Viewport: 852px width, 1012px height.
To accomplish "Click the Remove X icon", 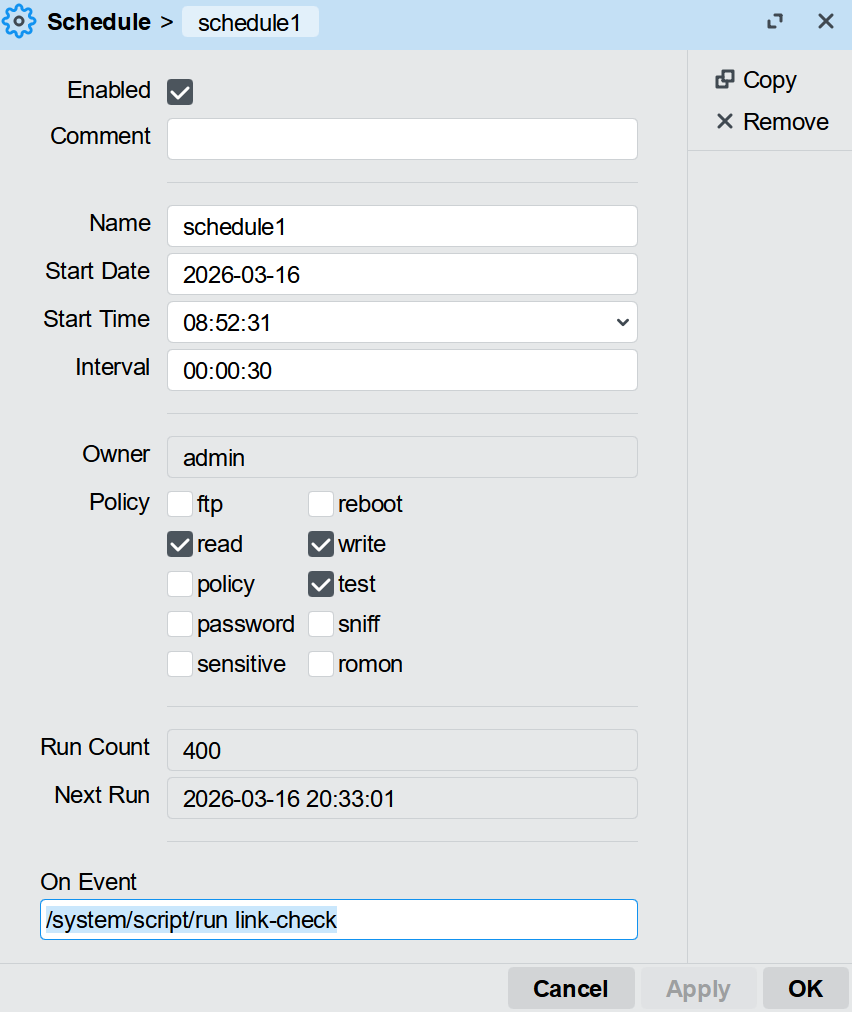I will click(725, 122).
